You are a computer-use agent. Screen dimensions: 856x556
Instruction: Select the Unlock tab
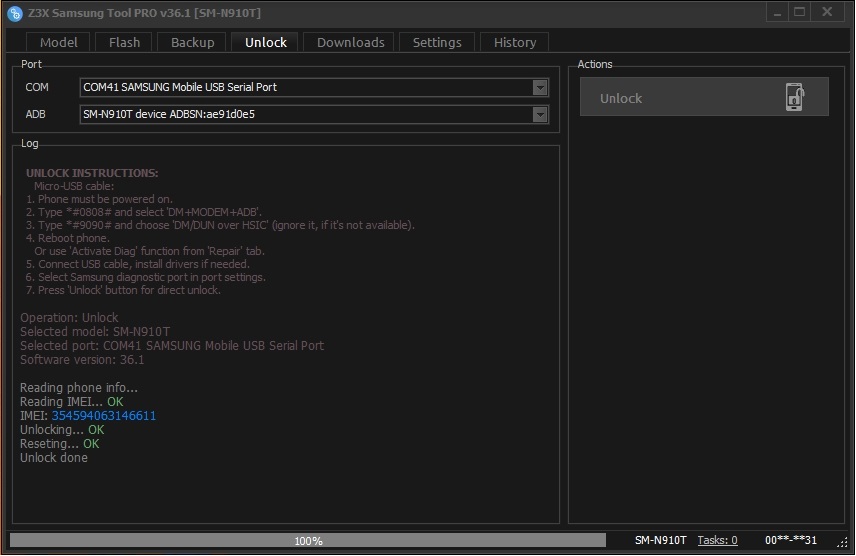(265, 42)
